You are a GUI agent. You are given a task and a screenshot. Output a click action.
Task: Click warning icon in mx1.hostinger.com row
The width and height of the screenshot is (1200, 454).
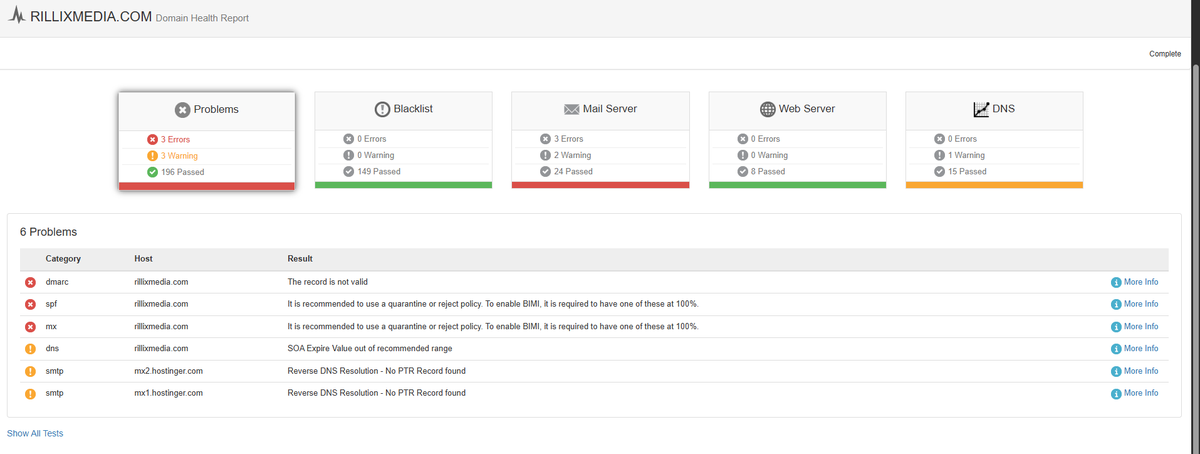(x=30, y=393)
